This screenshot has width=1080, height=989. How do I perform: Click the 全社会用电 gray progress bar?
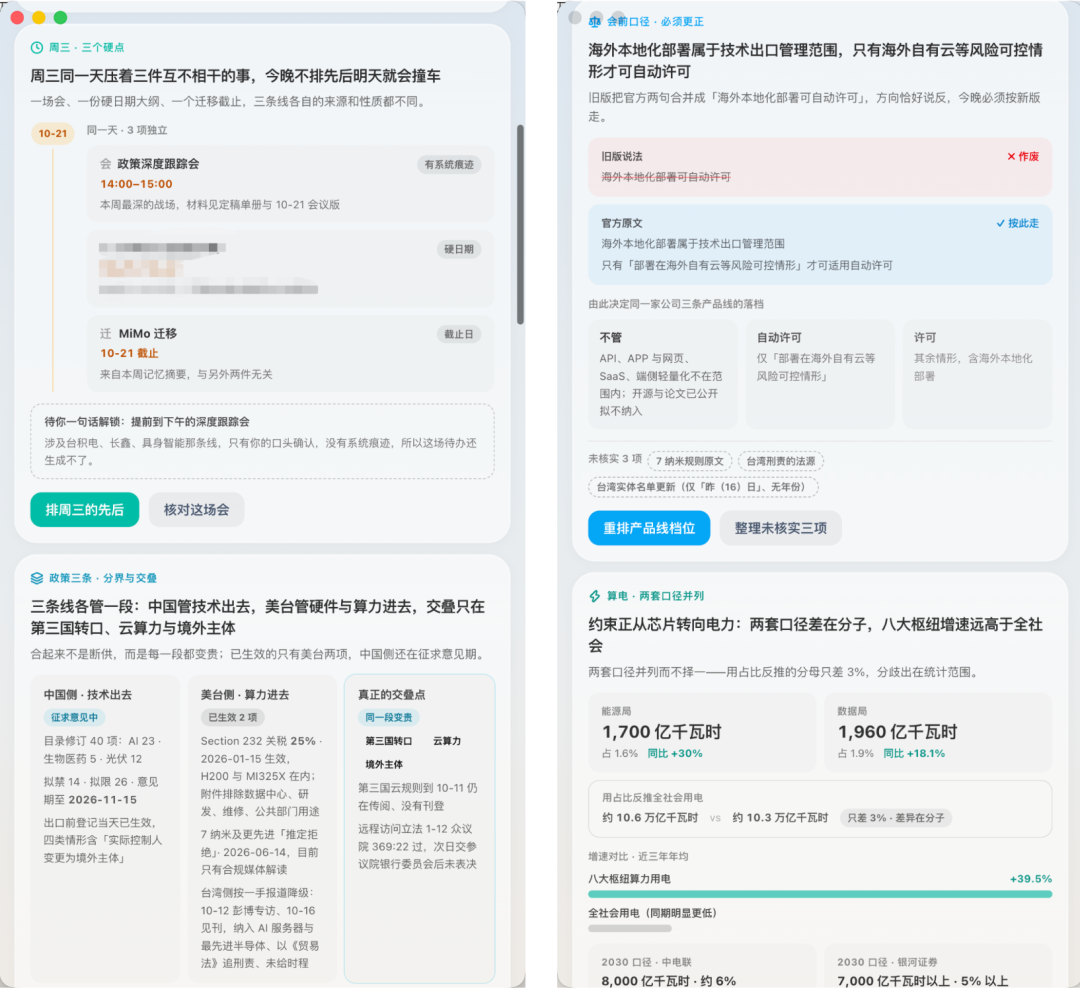(x=630, y=928)
